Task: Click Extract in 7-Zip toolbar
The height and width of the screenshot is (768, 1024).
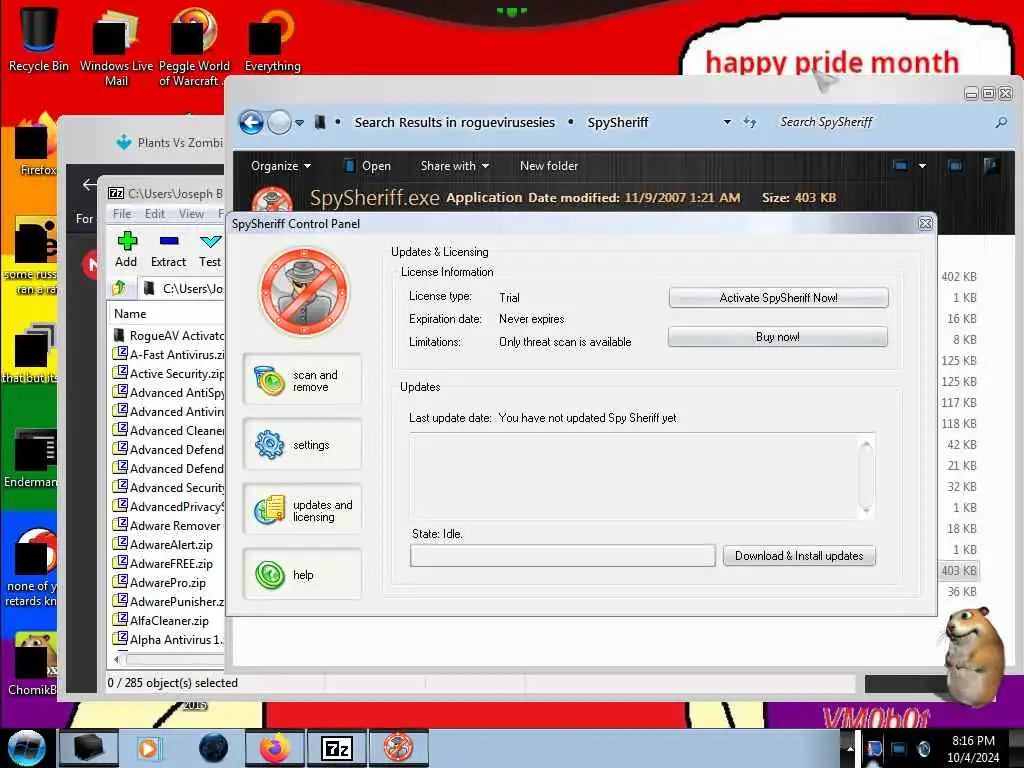Action: coord(168,249)
